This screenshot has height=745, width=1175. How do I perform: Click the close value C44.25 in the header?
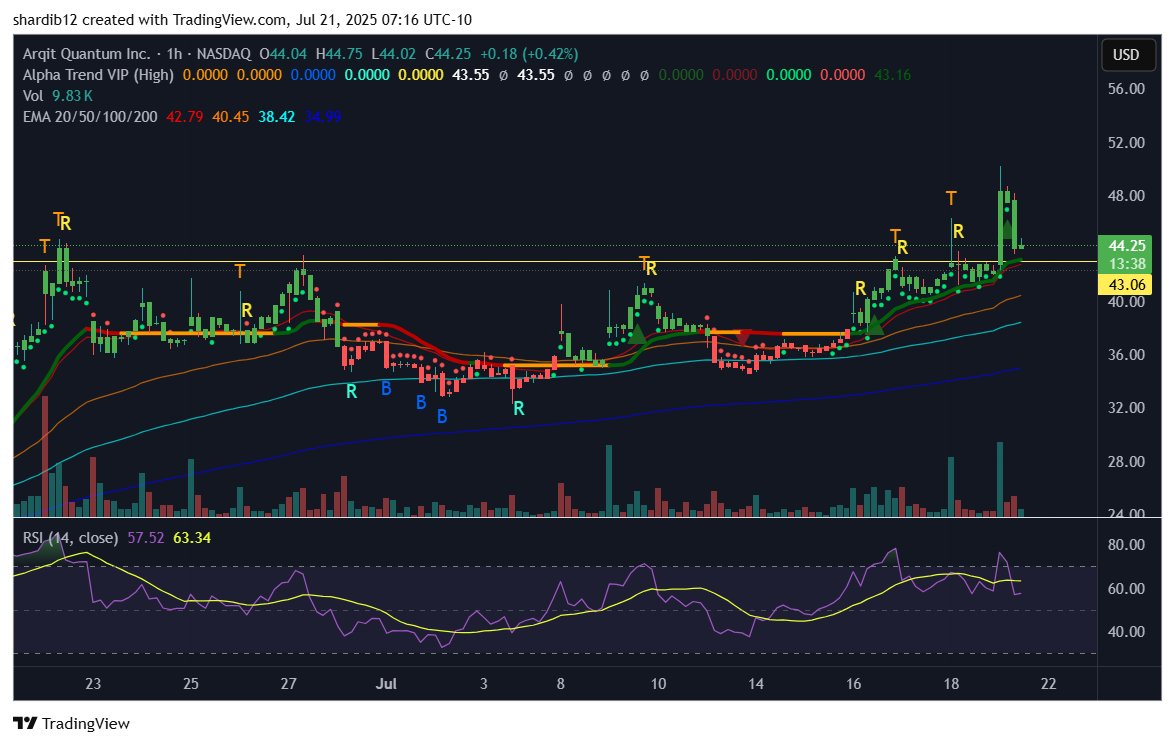pos(448,54)
